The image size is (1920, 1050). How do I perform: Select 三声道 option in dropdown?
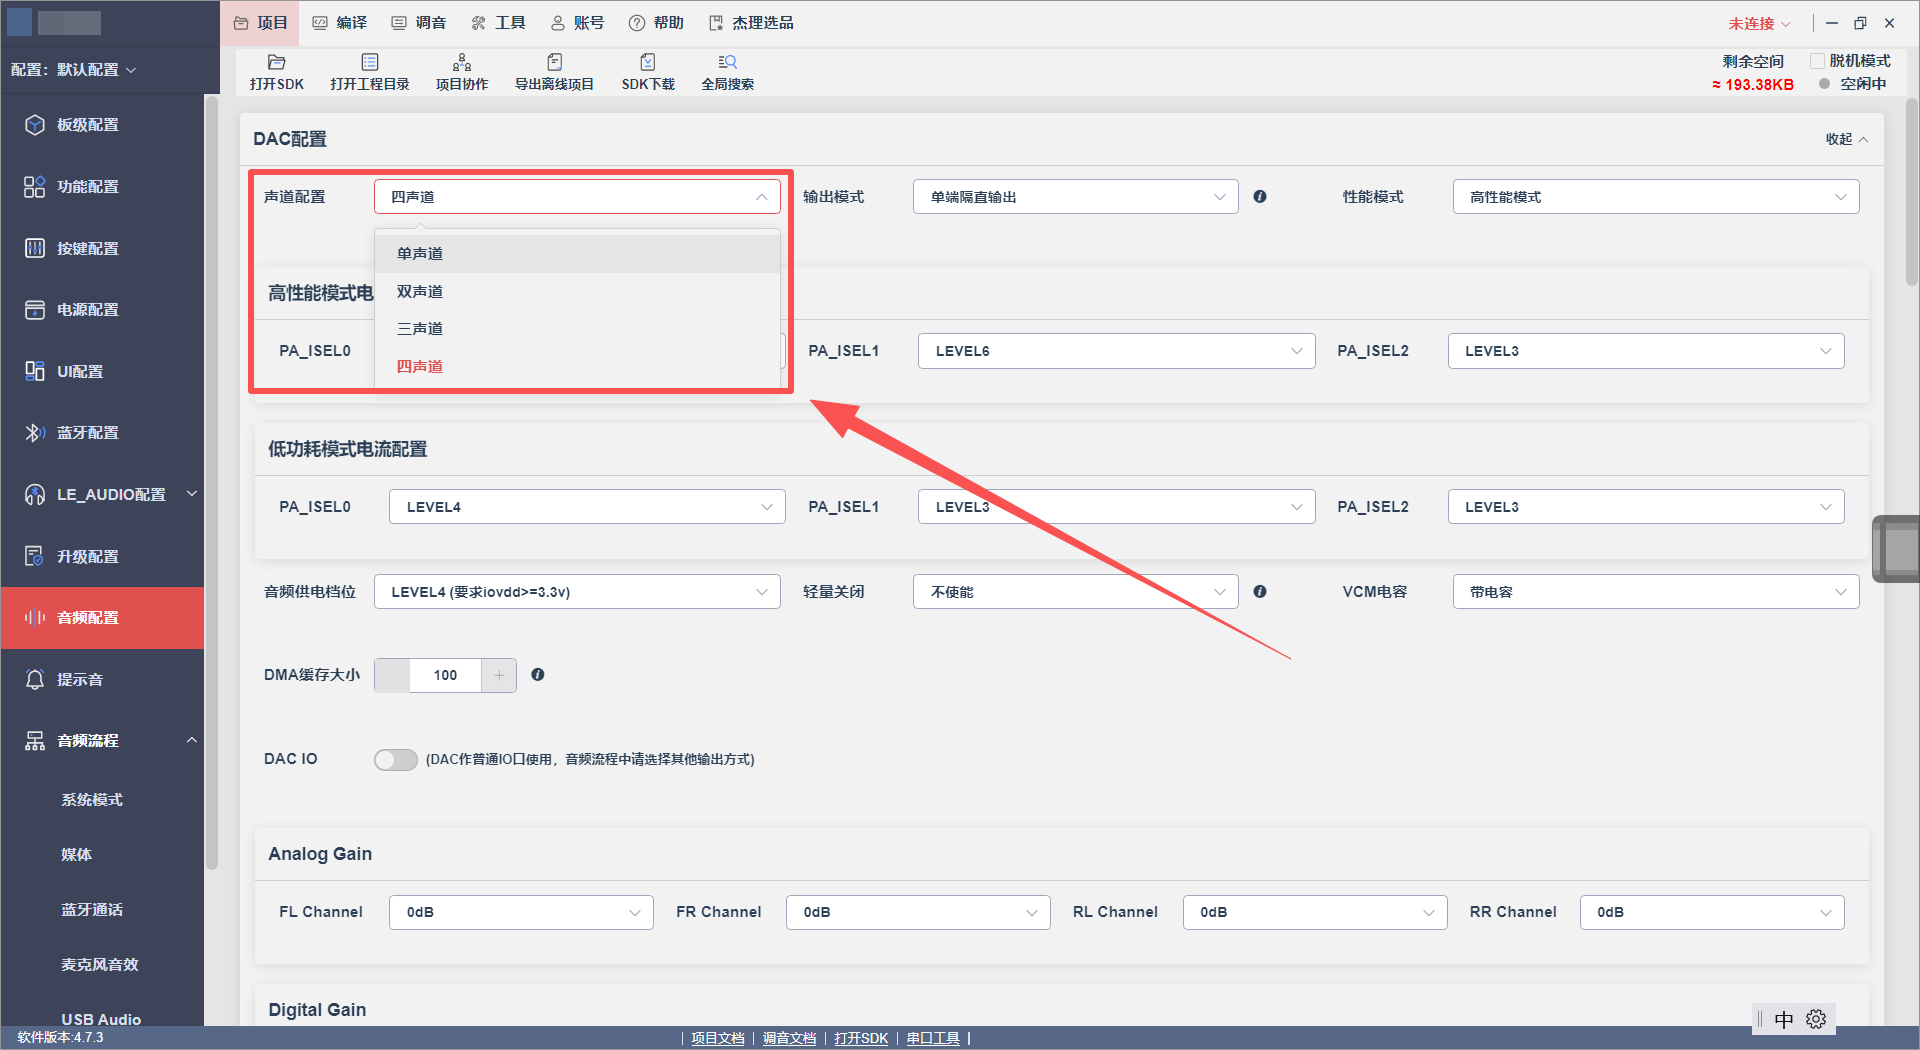point(577,329)
